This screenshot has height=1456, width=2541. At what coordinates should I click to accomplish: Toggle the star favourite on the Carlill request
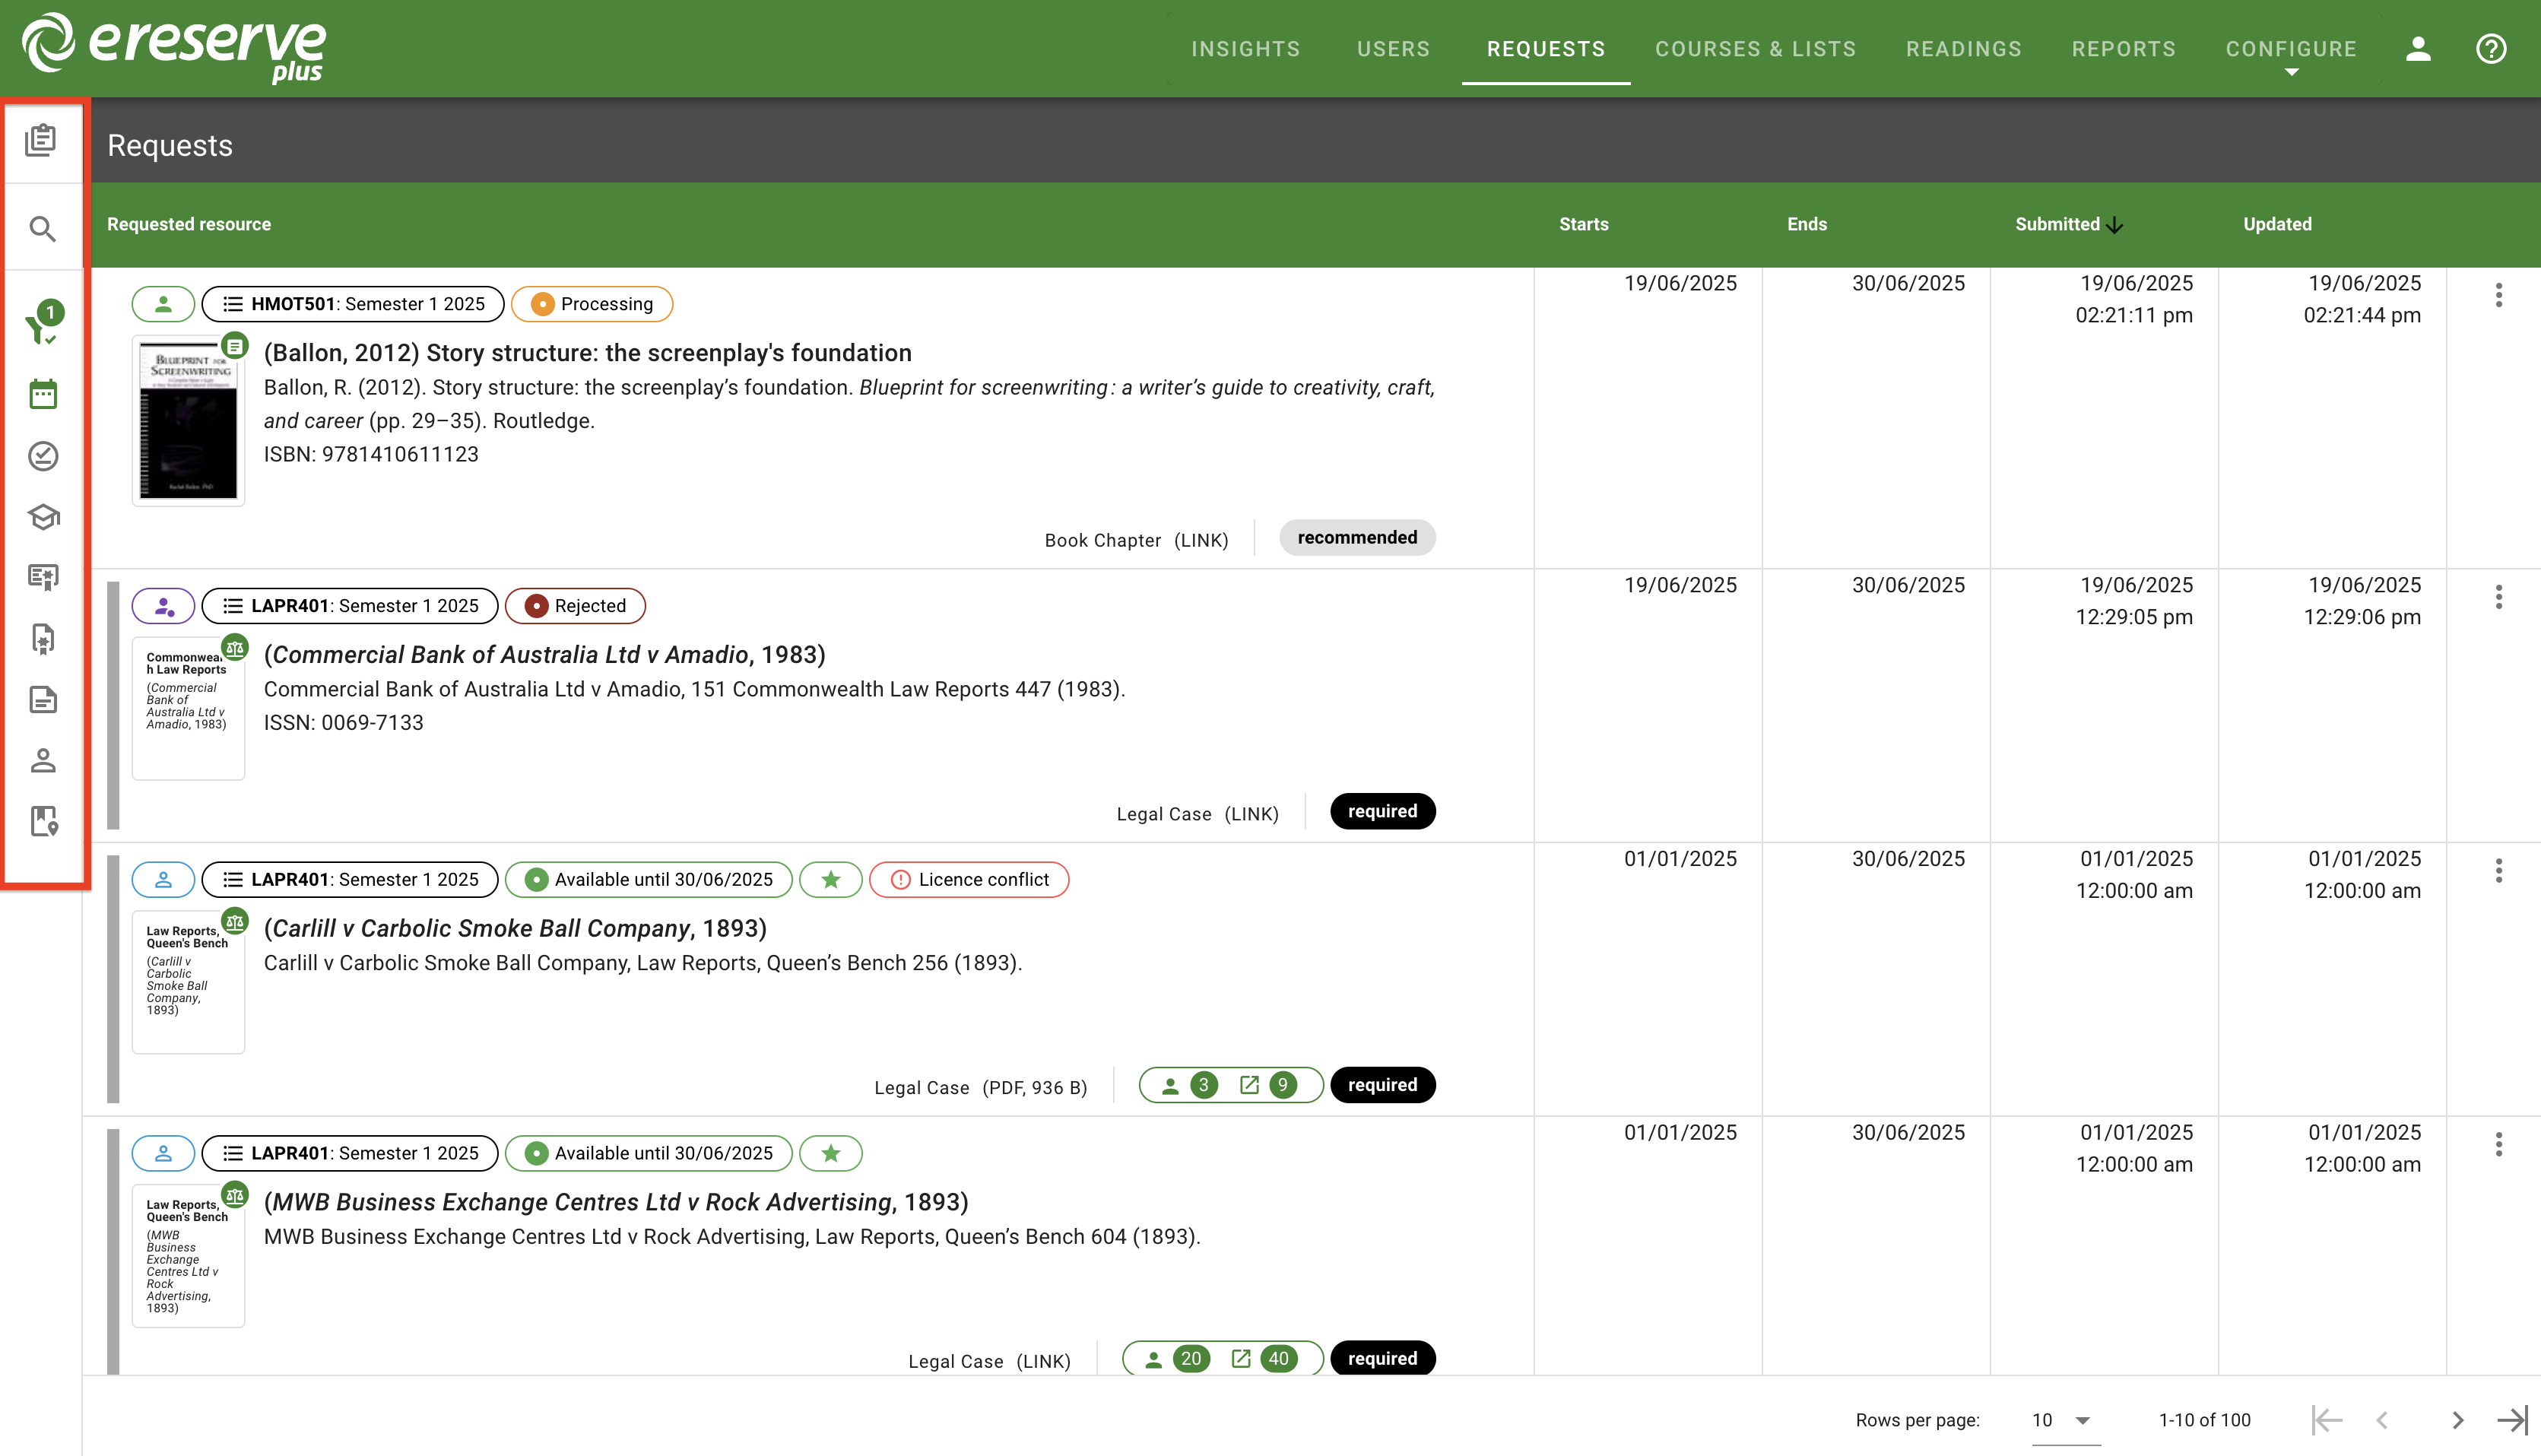(x=831, y=879)
